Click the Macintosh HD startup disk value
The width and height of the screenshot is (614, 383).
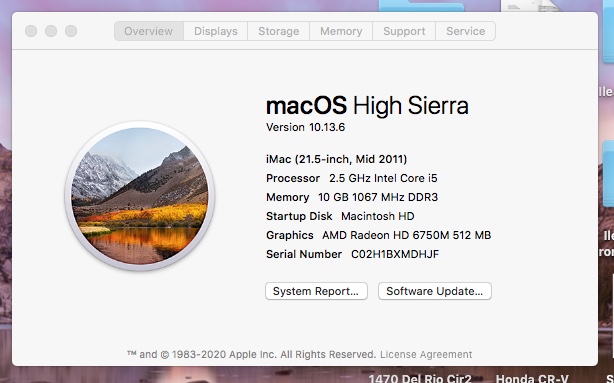pos(377,216)
